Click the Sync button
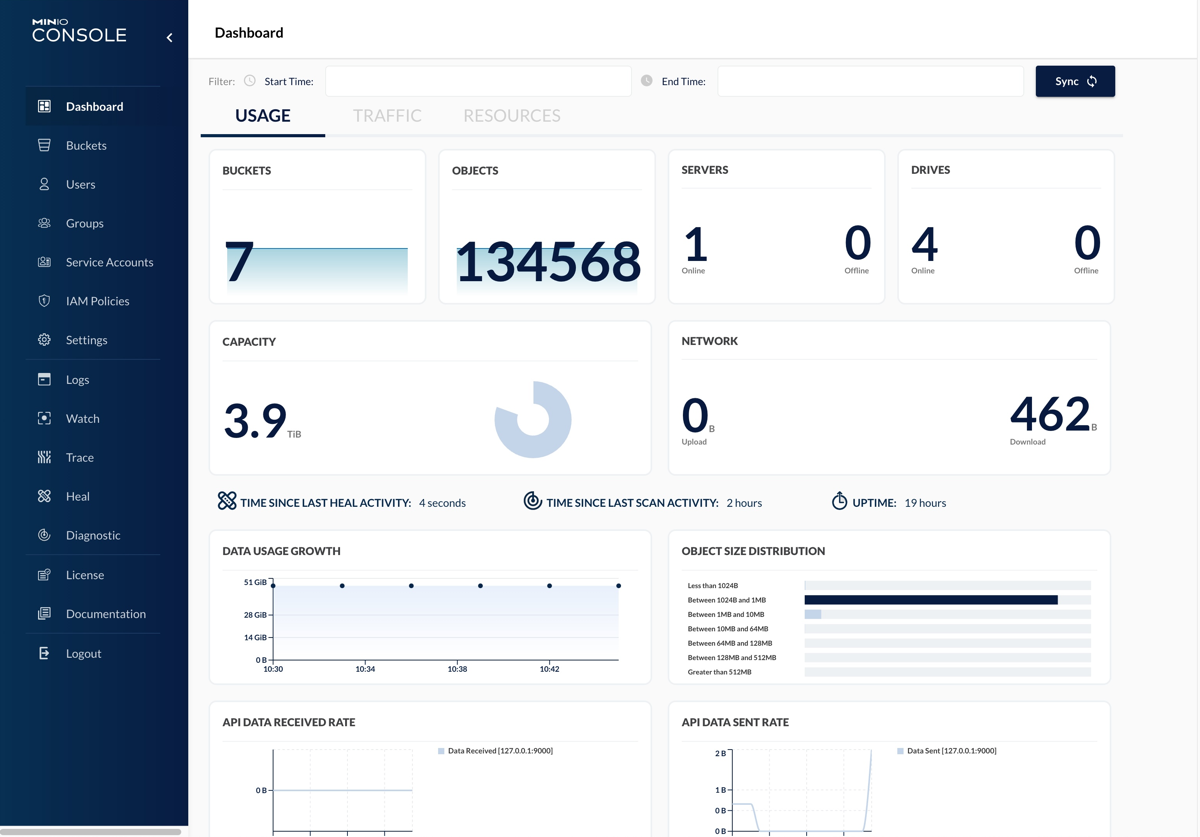The height and width of the screenshot is (837, 1200). tap(1075, 81)
